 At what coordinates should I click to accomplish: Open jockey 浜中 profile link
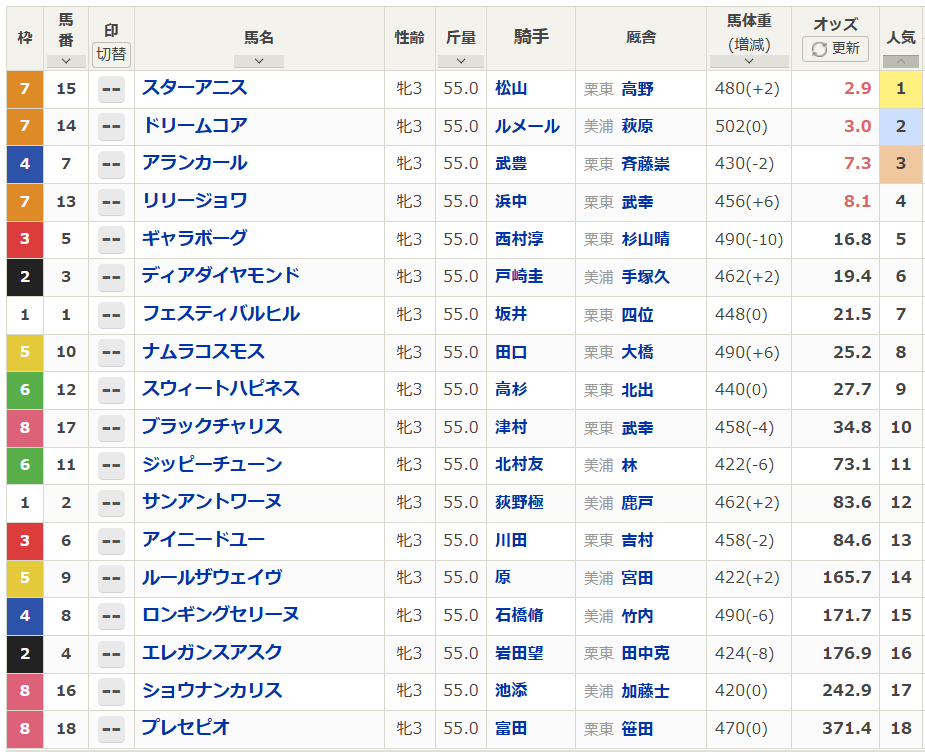[x=511, y=201]
